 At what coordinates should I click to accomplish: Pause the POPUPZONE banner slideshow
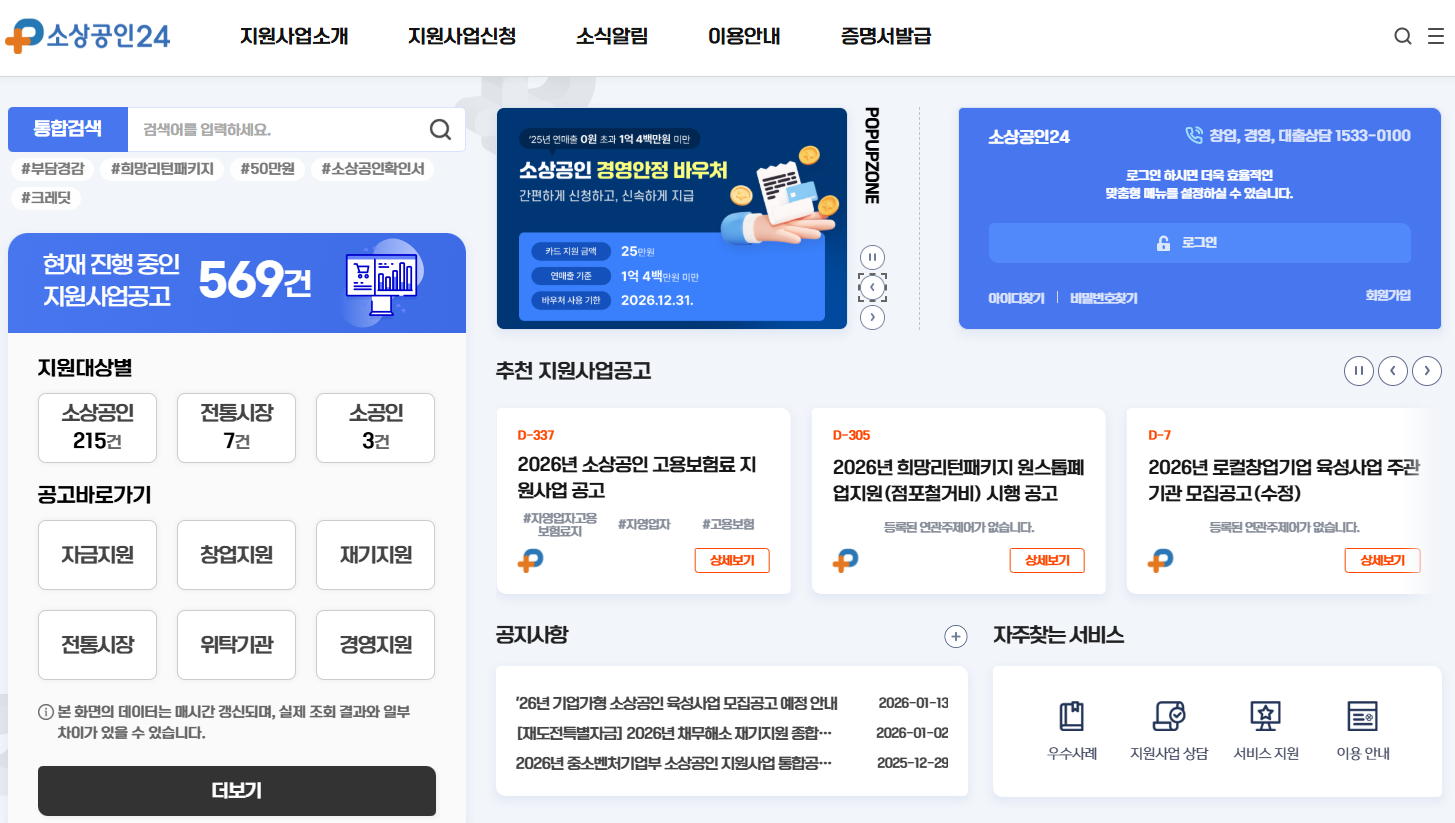(x=871, y=256)
